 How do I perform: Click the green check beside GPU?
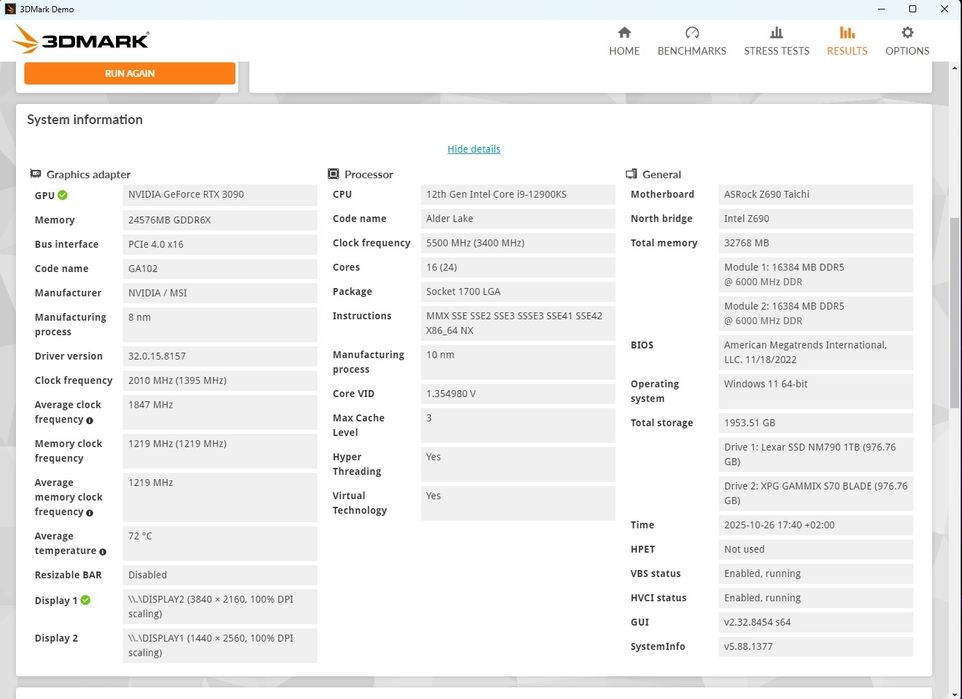[63, 195]
